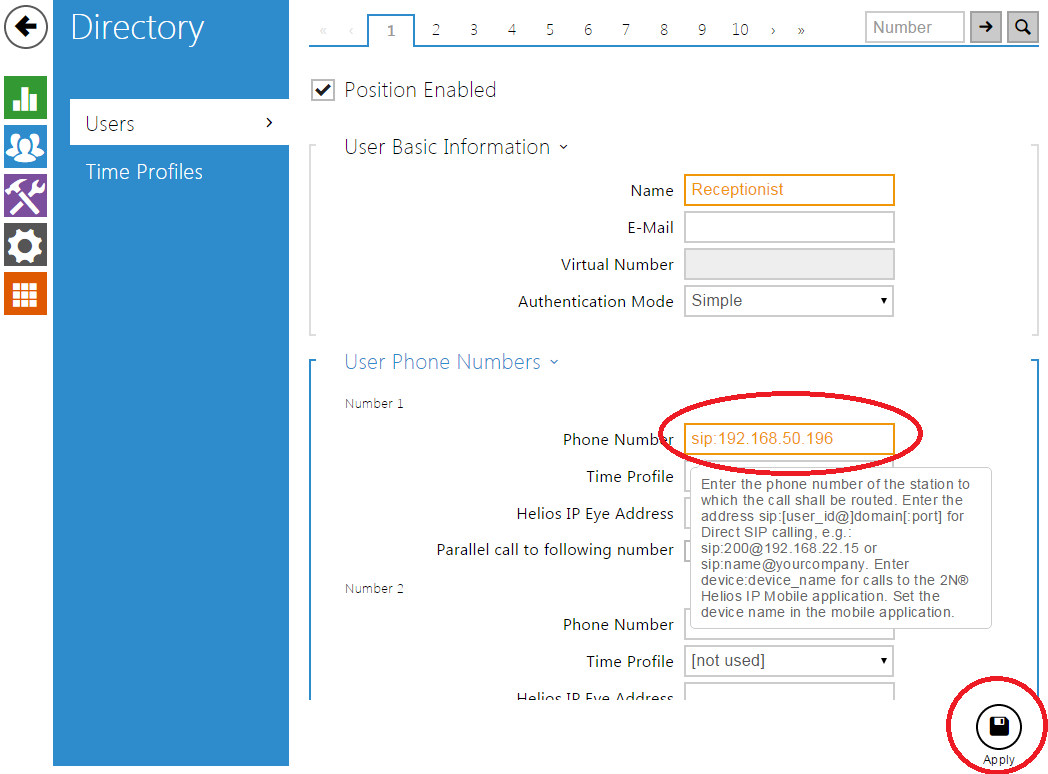
Task: Open the gray System gear icon
Action: tap(25, 244)
